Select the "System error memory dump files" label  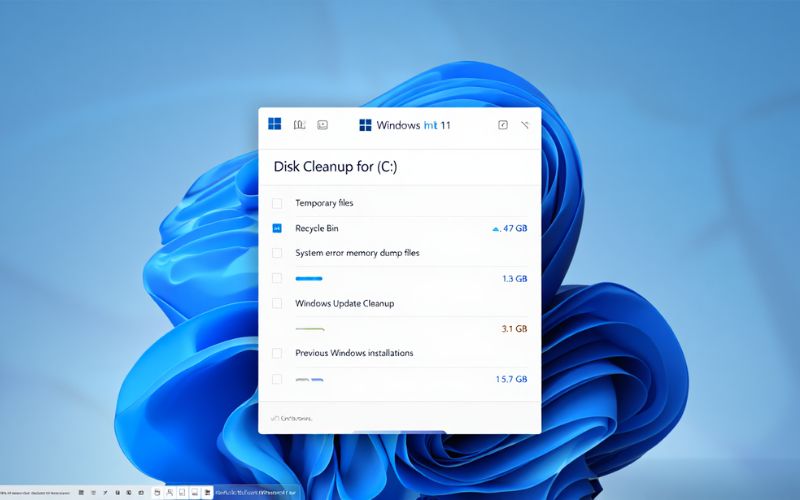[357, 253]
